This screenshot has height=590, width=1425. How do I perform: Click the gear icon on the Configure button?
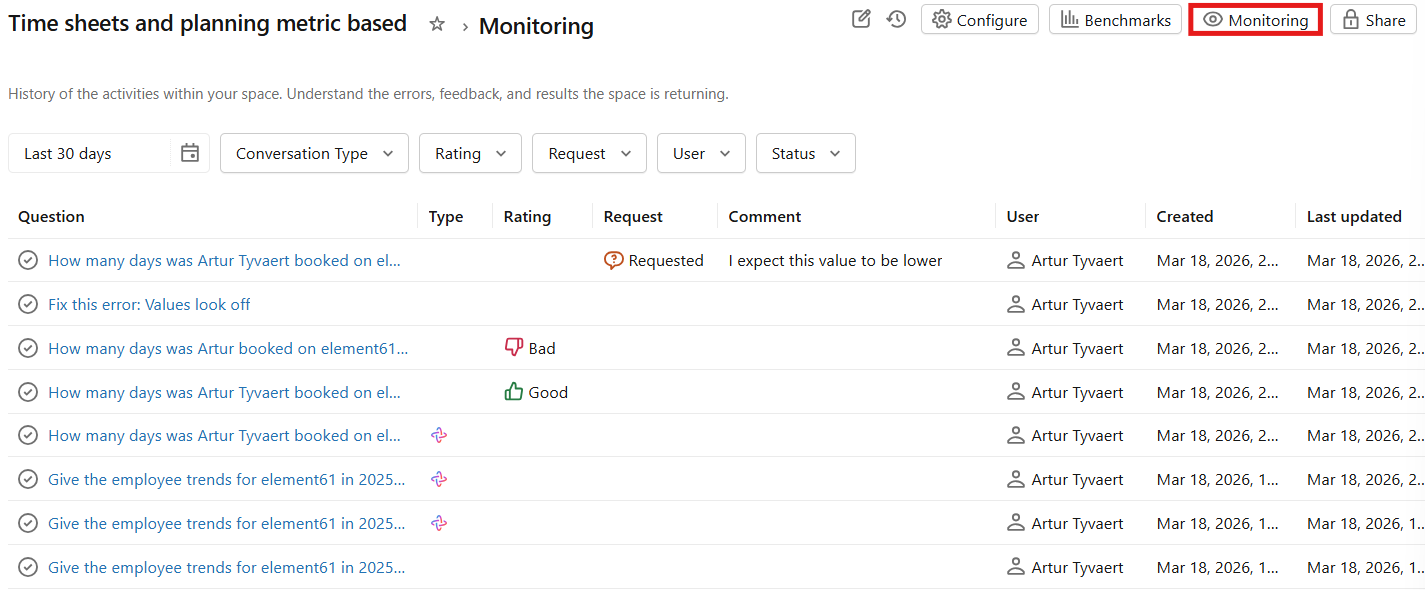click(941, 19)
